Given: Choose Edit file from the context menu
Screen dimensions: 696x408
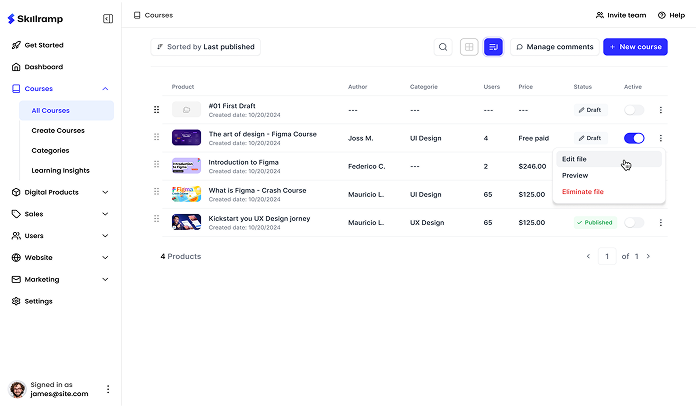Looking at the screenshot, I should pyautogui.click(x=575, y=159).
